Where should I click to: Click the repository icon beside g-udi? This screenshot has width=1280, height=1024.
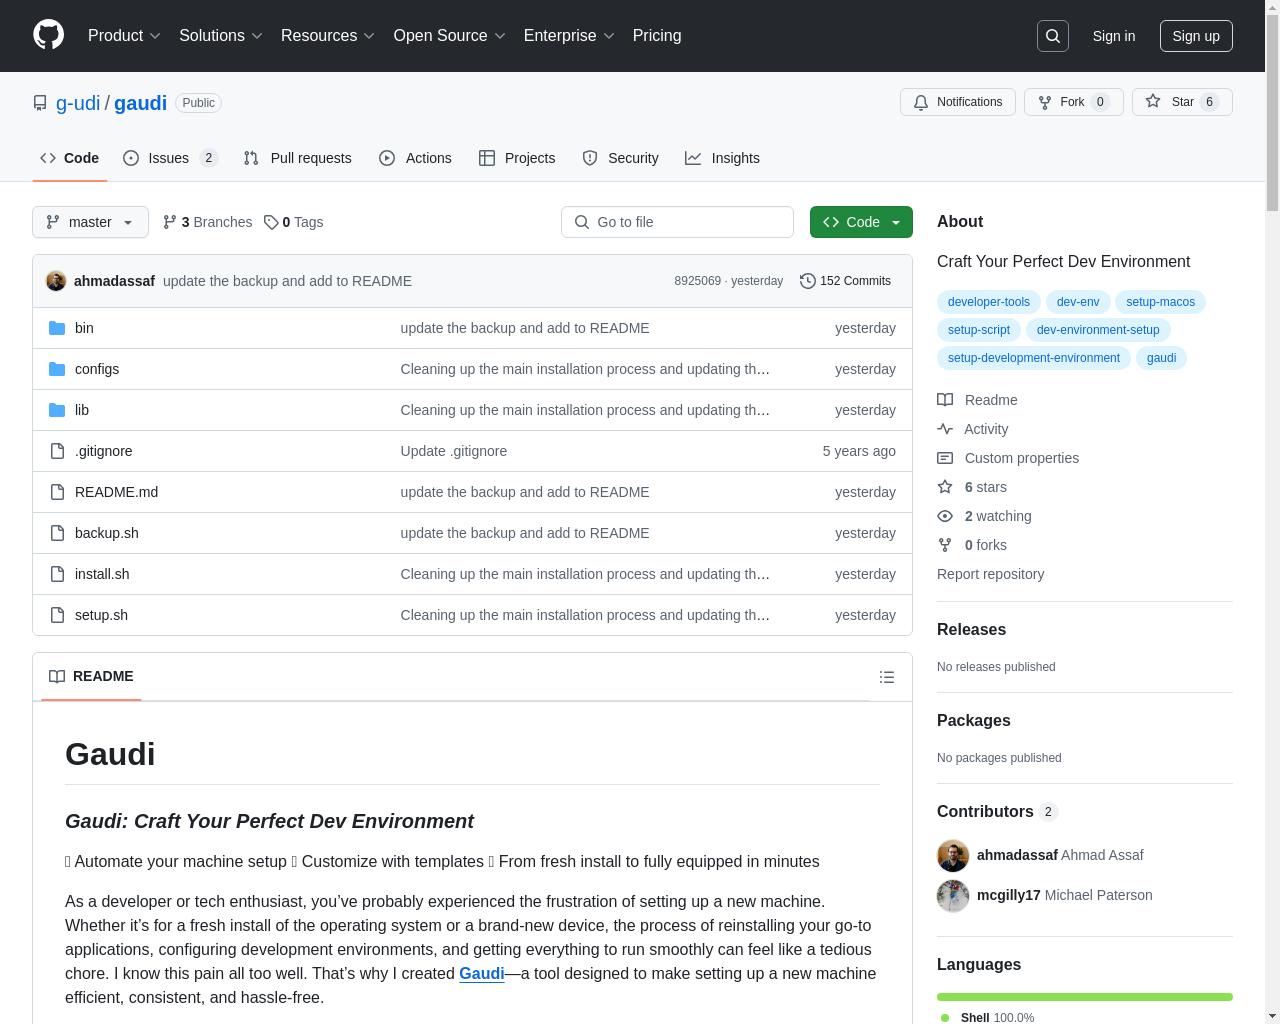click(40, 103)
